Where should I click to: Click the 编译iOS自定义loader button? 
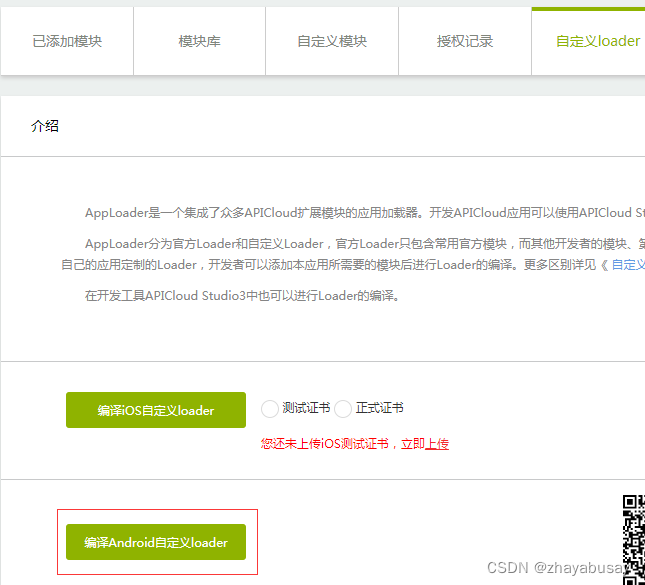[x=156, y=410]
